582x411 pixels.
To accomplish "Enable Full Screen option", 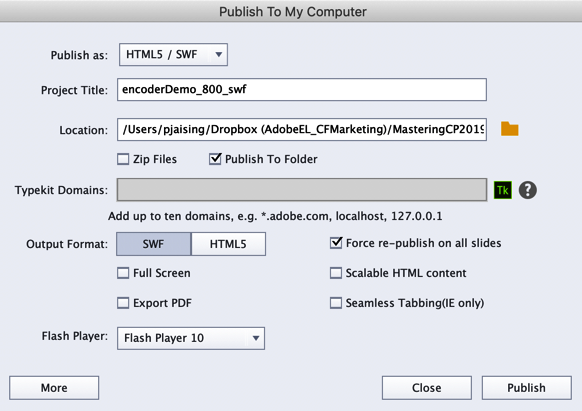I will 123,273.
